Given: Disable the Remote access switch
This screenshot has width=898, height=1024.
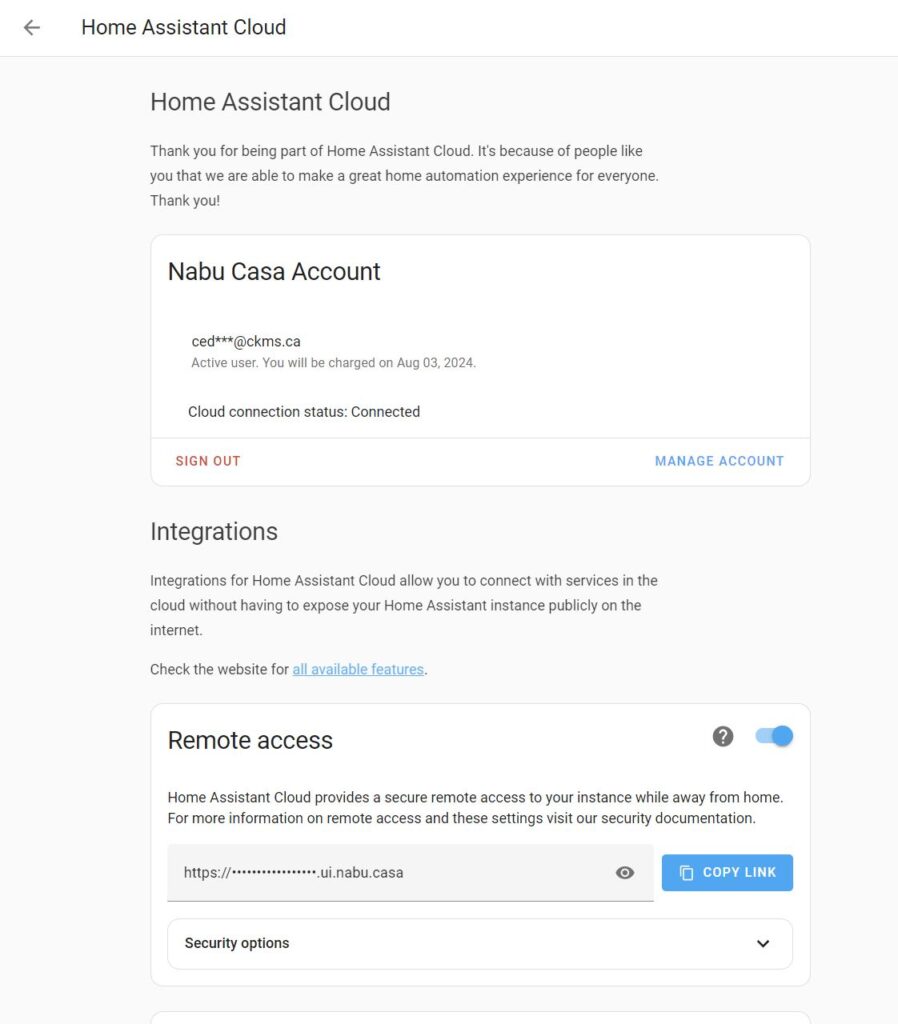Looking at the screenshot, I should pyautogui.click(x=774, y=736).
